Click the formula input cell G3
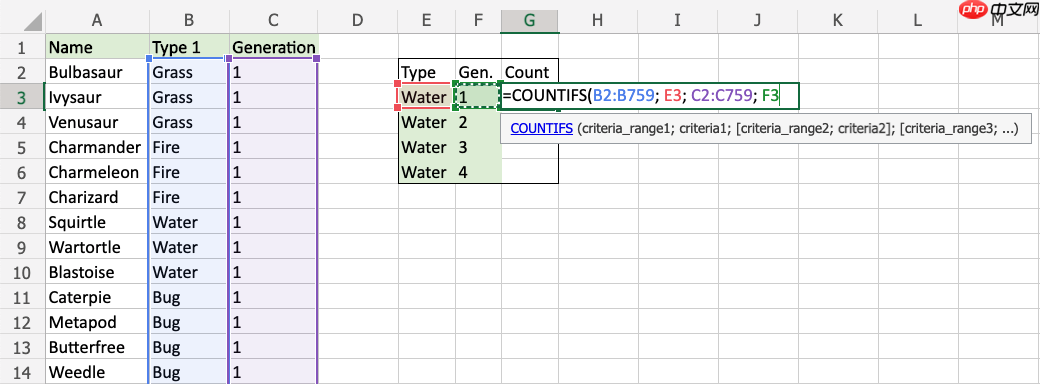The height and width of the screenshot is (384, 1040). [650, 96]
